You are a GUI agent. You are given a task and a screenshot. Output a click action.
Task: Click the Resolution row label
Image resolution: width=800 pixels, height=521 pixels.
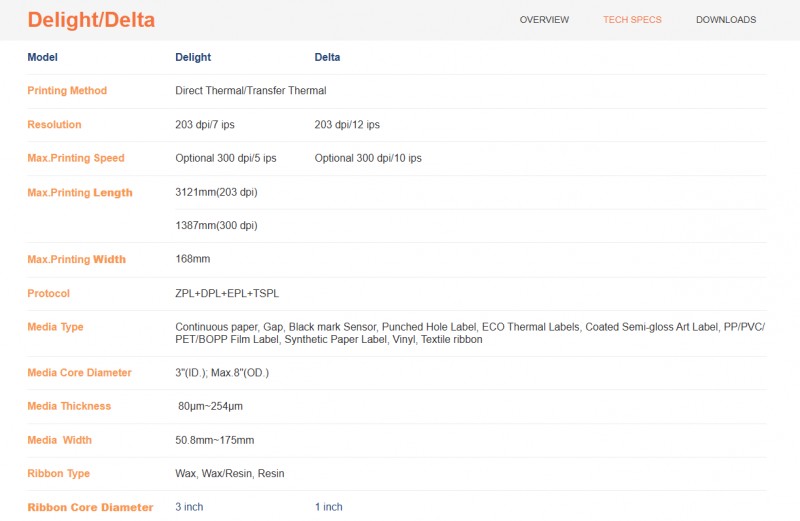click(54, 125)
